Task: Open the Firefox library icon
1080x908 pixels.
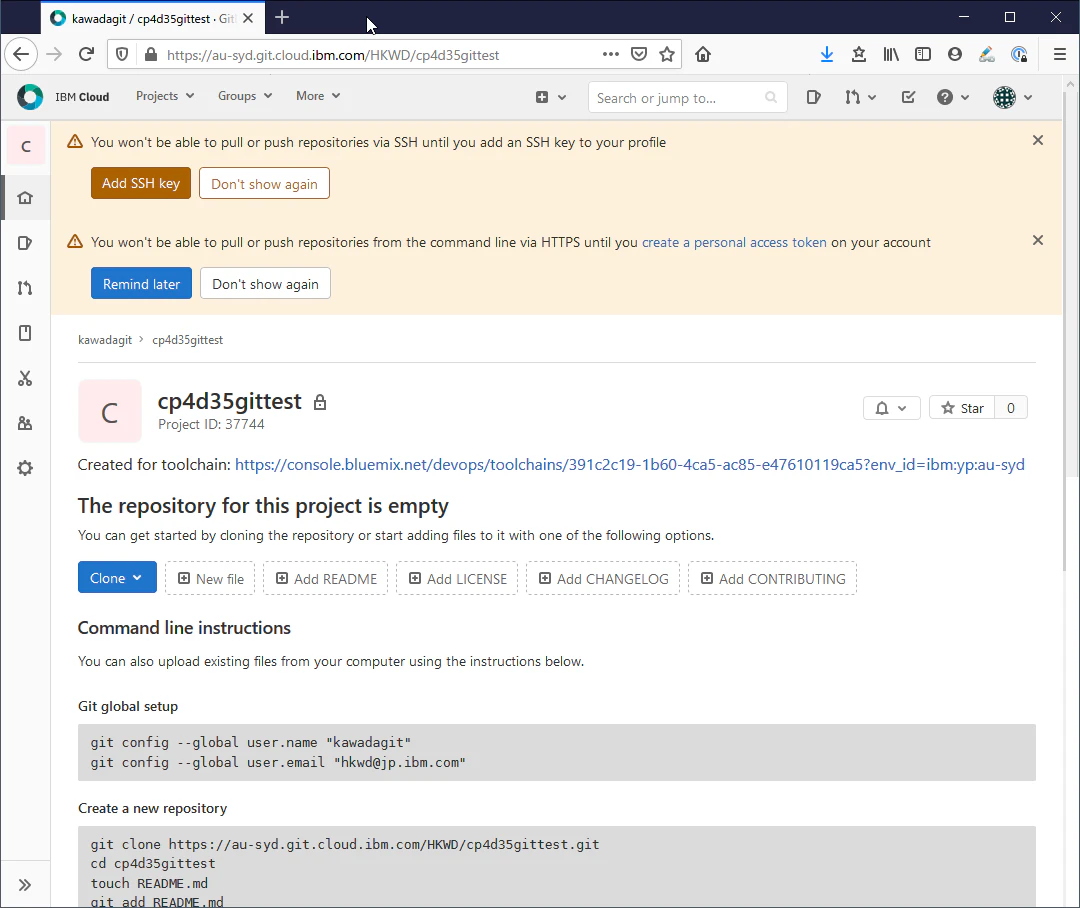Action: pos(891,54)
